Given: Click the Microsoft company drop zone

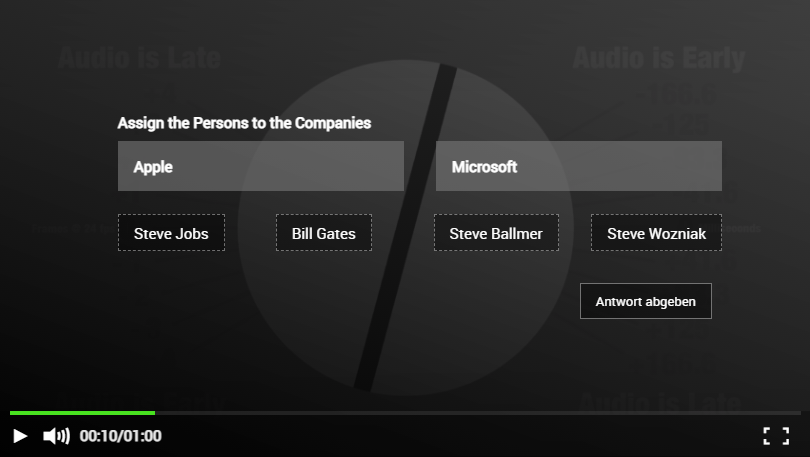Looking at the screenshot, I should click(579, 166).
